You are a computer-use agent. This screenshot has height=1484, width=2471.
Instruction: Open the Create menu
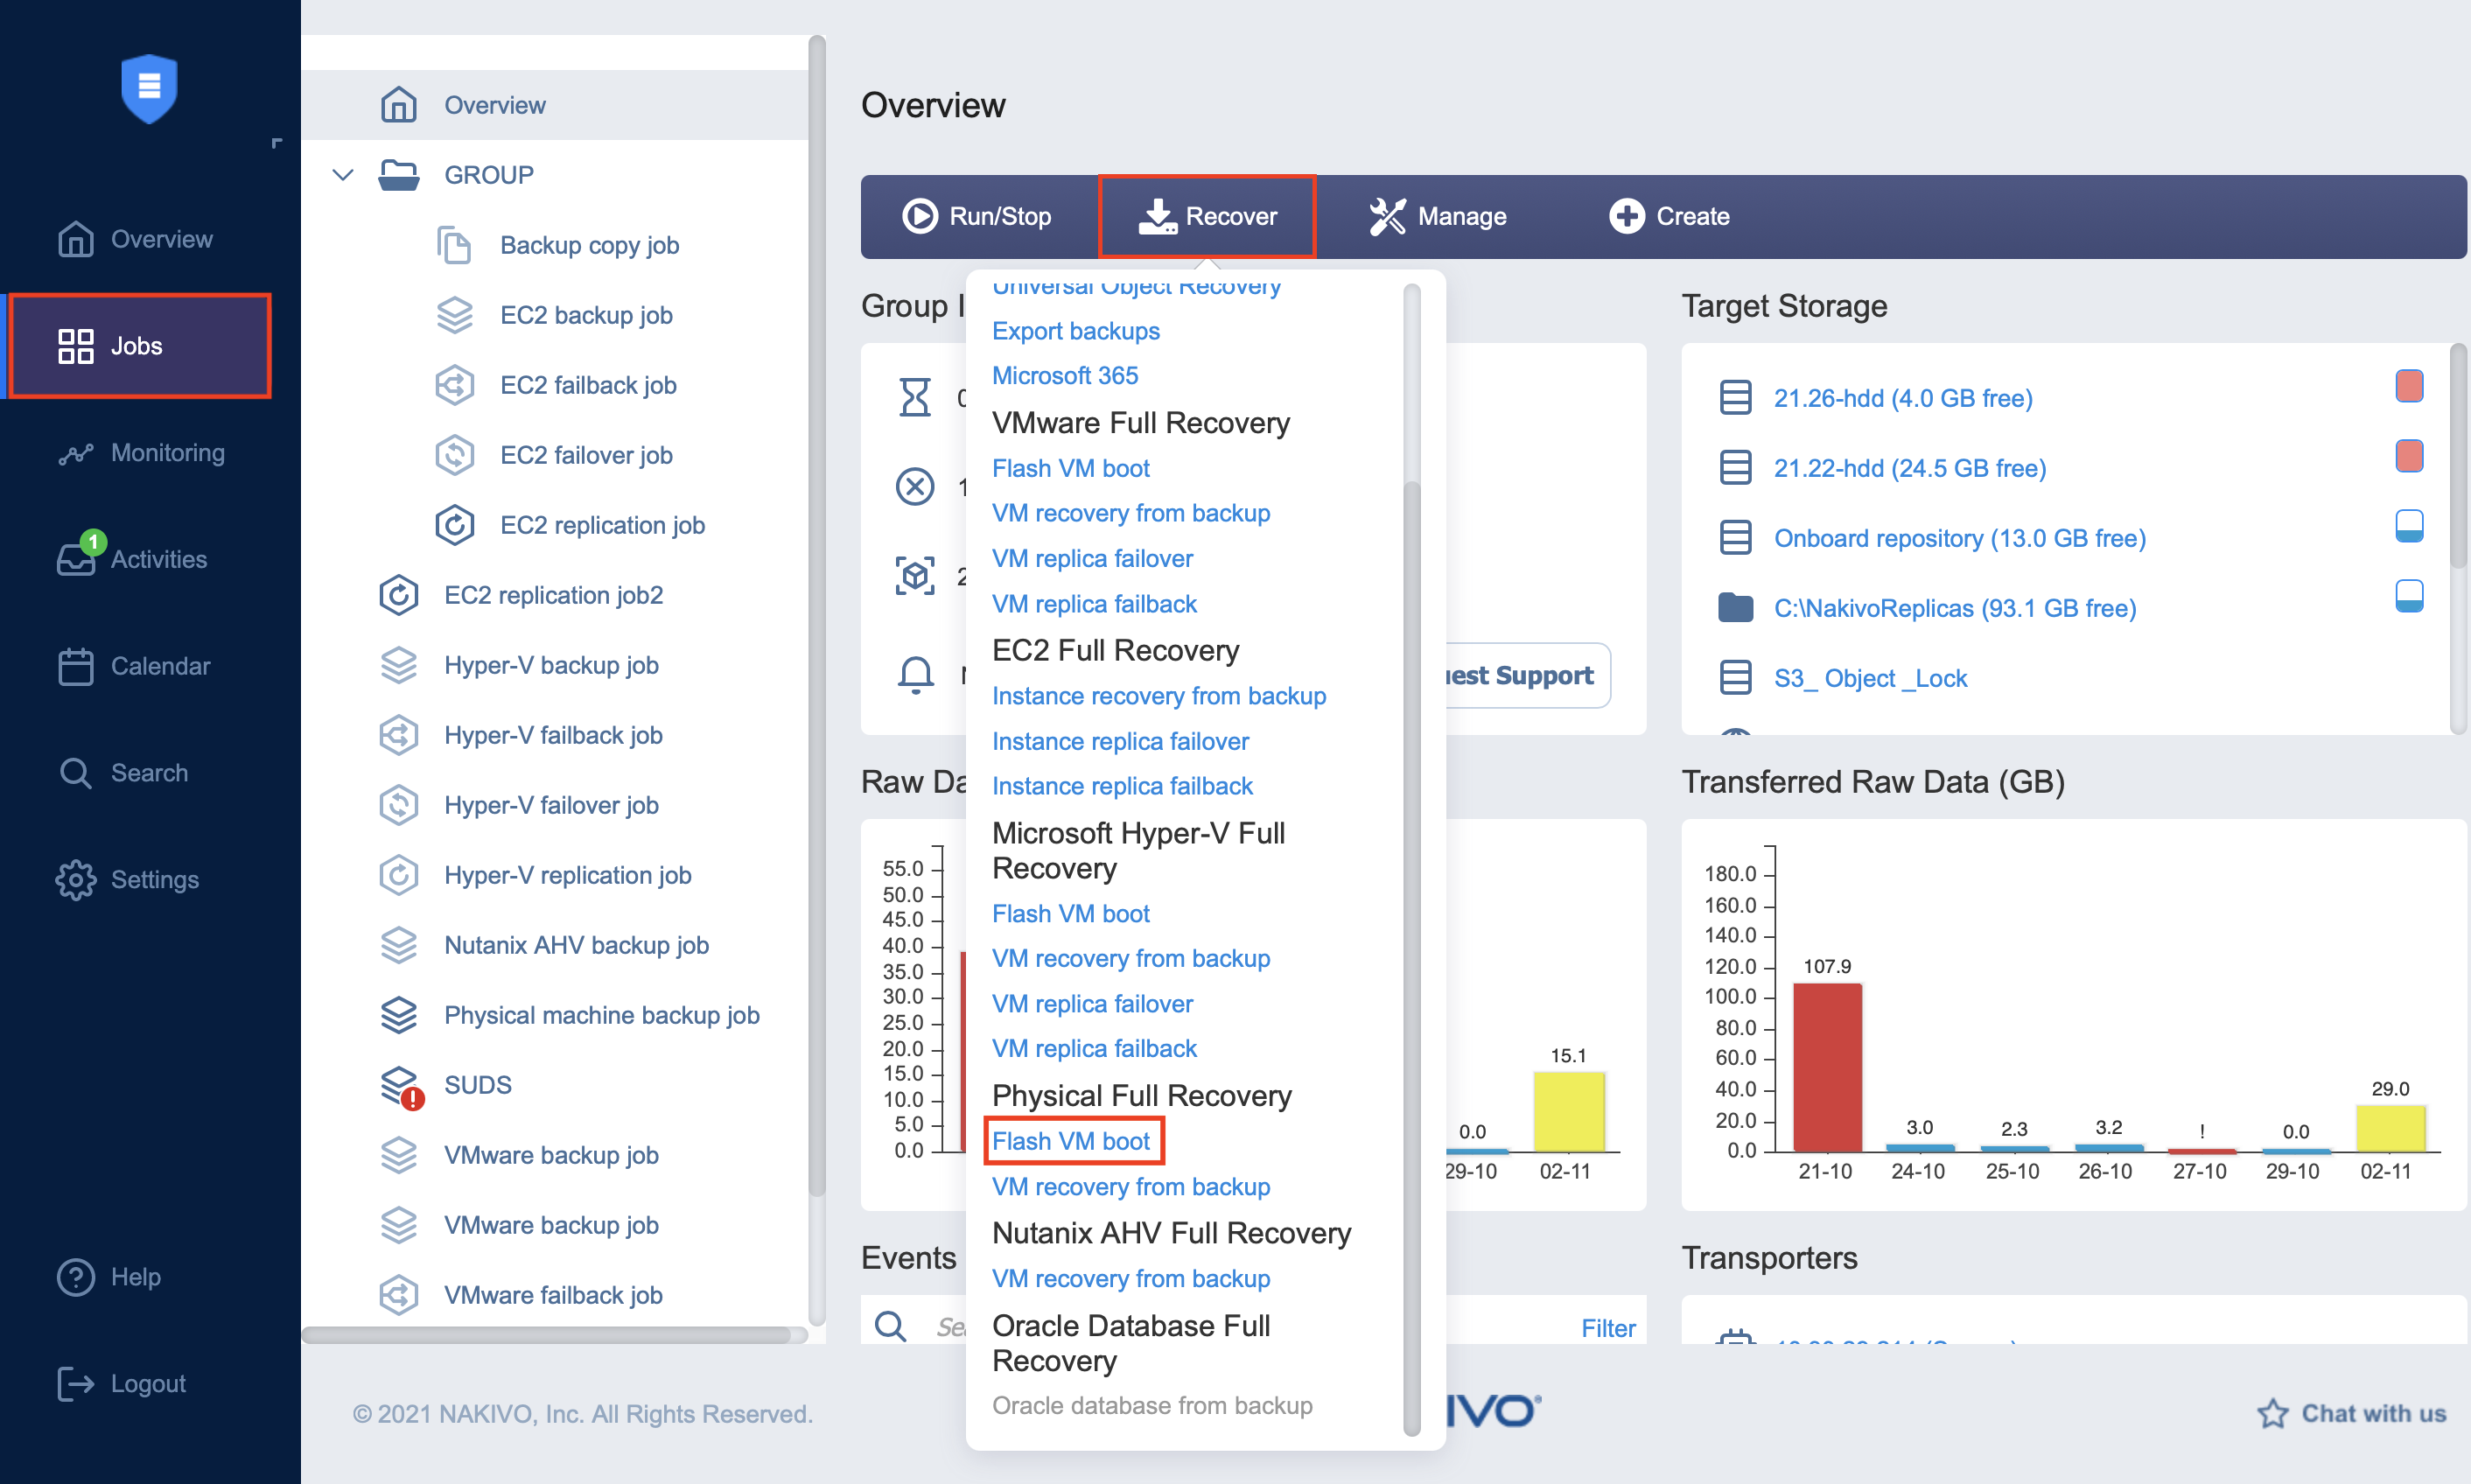tap(1669, 216)
